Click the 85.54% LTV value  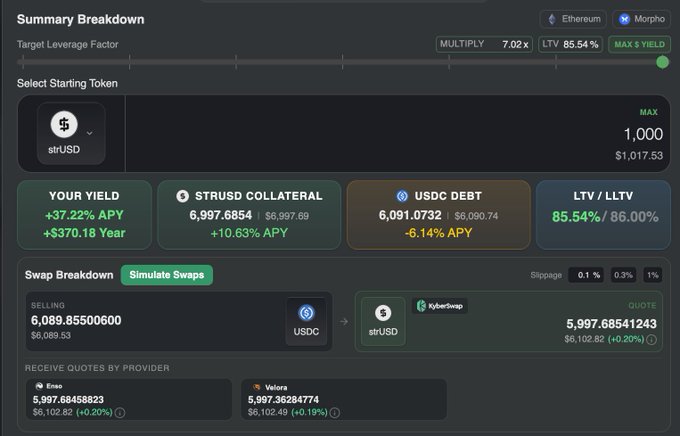576,216
